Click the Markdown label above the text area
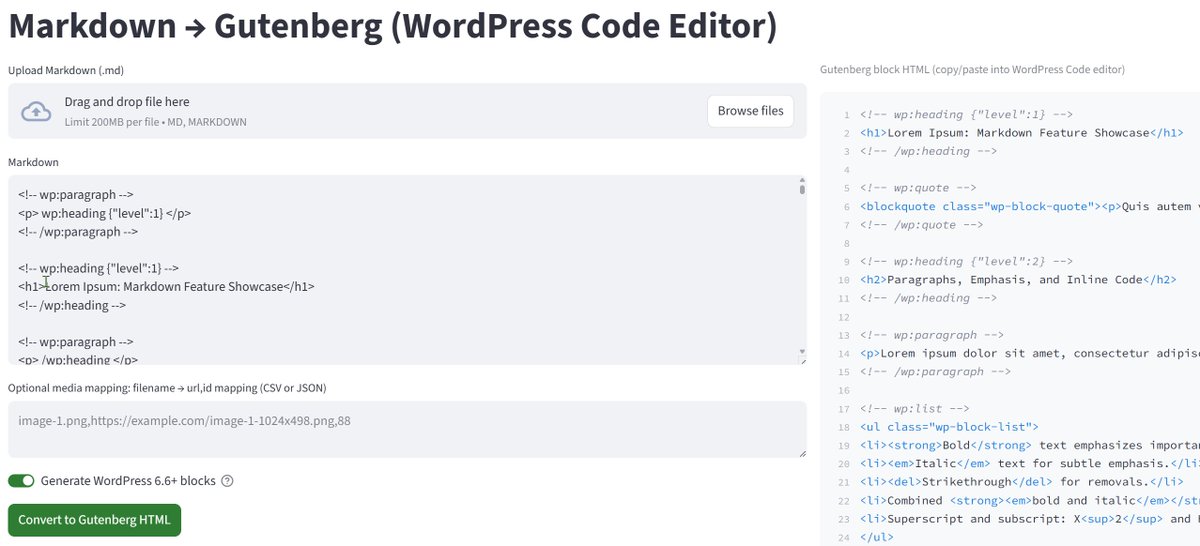1200x546 pixels. pyautogui.click(x=34, y=162)
